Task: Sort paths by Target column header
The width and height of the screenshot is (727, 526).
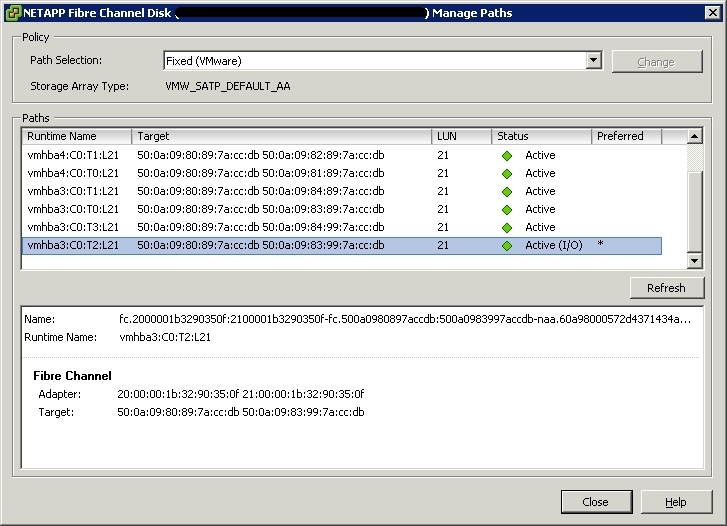Action: click(x=281, y=136)
